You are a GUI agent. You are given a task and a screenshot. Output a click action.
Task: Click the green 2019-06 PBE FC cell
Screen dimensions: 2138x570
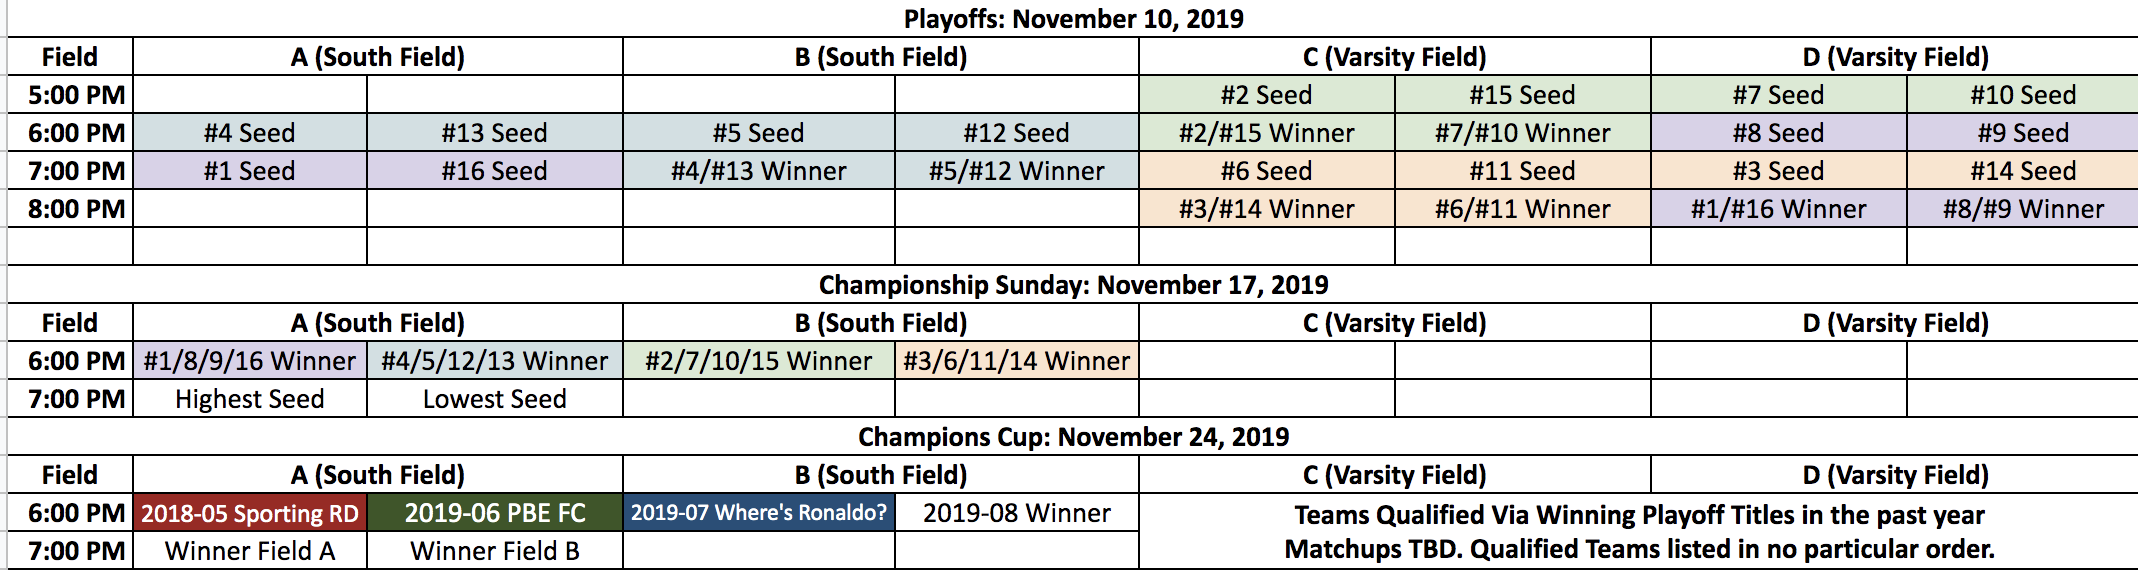point(495,513)
